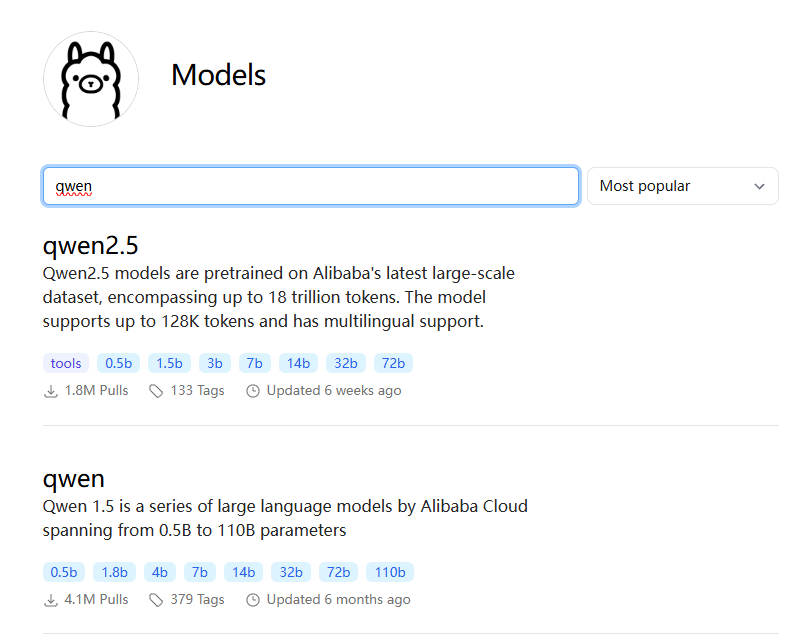
Task: Click the 110b size tag under qwen
Action: pyautogui.click(x=390, y=572)
